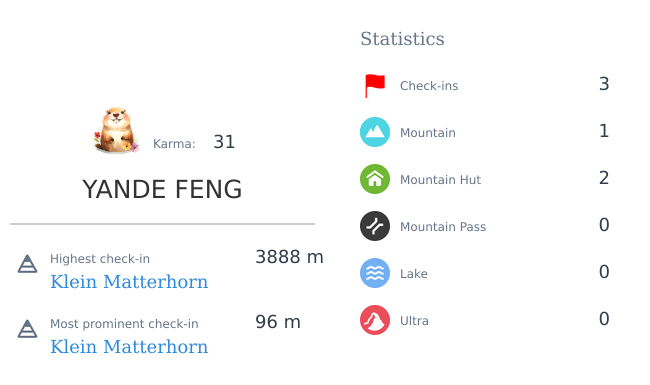Click the Ultra label
This screenshot has height=385, width=650.
[x=414, y=321]
